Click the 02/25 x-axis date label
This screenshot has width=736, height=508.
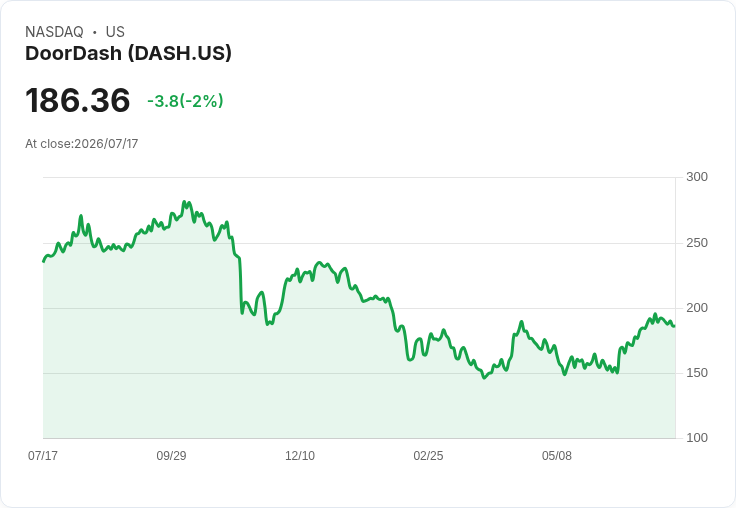tap(428, 455)
